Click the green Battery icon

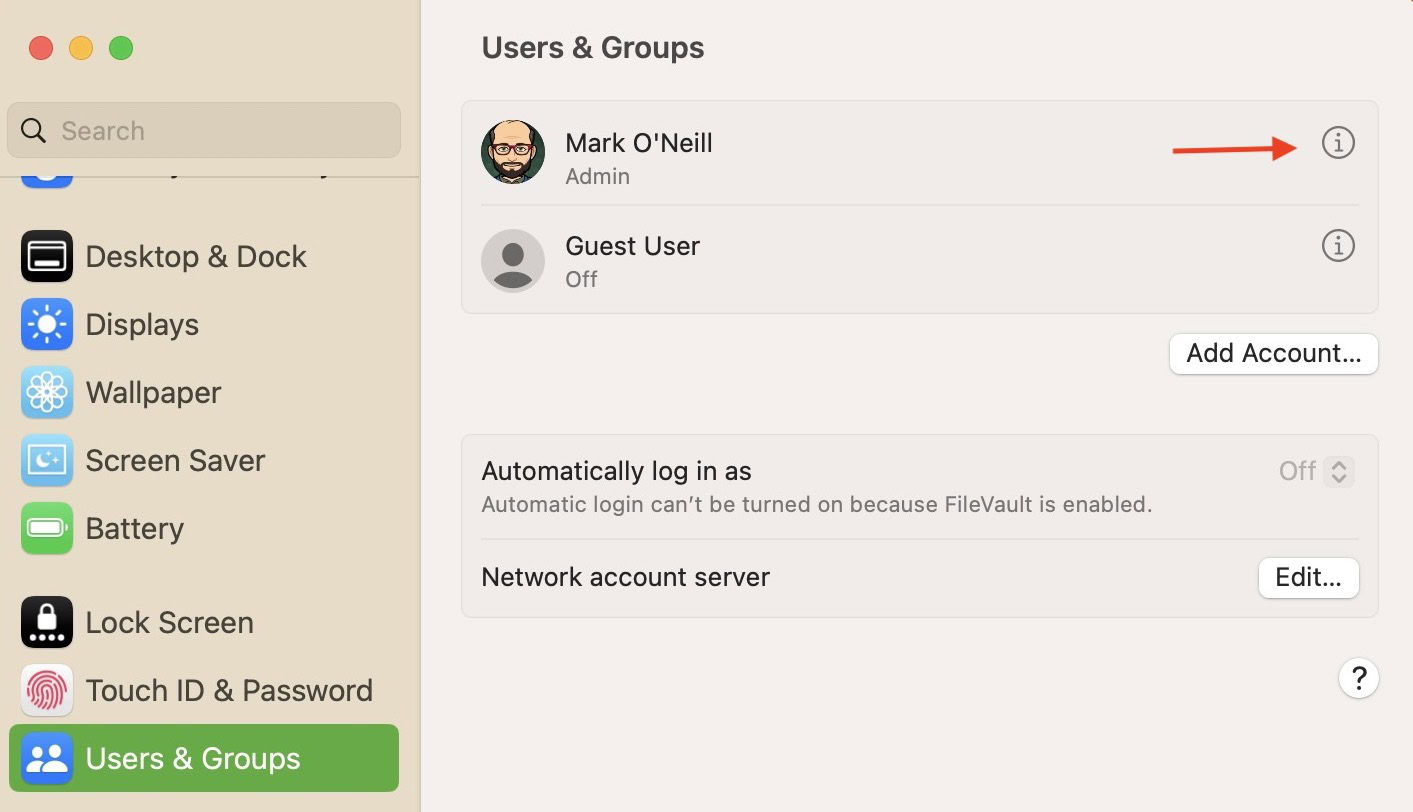(x=47, y=529)
